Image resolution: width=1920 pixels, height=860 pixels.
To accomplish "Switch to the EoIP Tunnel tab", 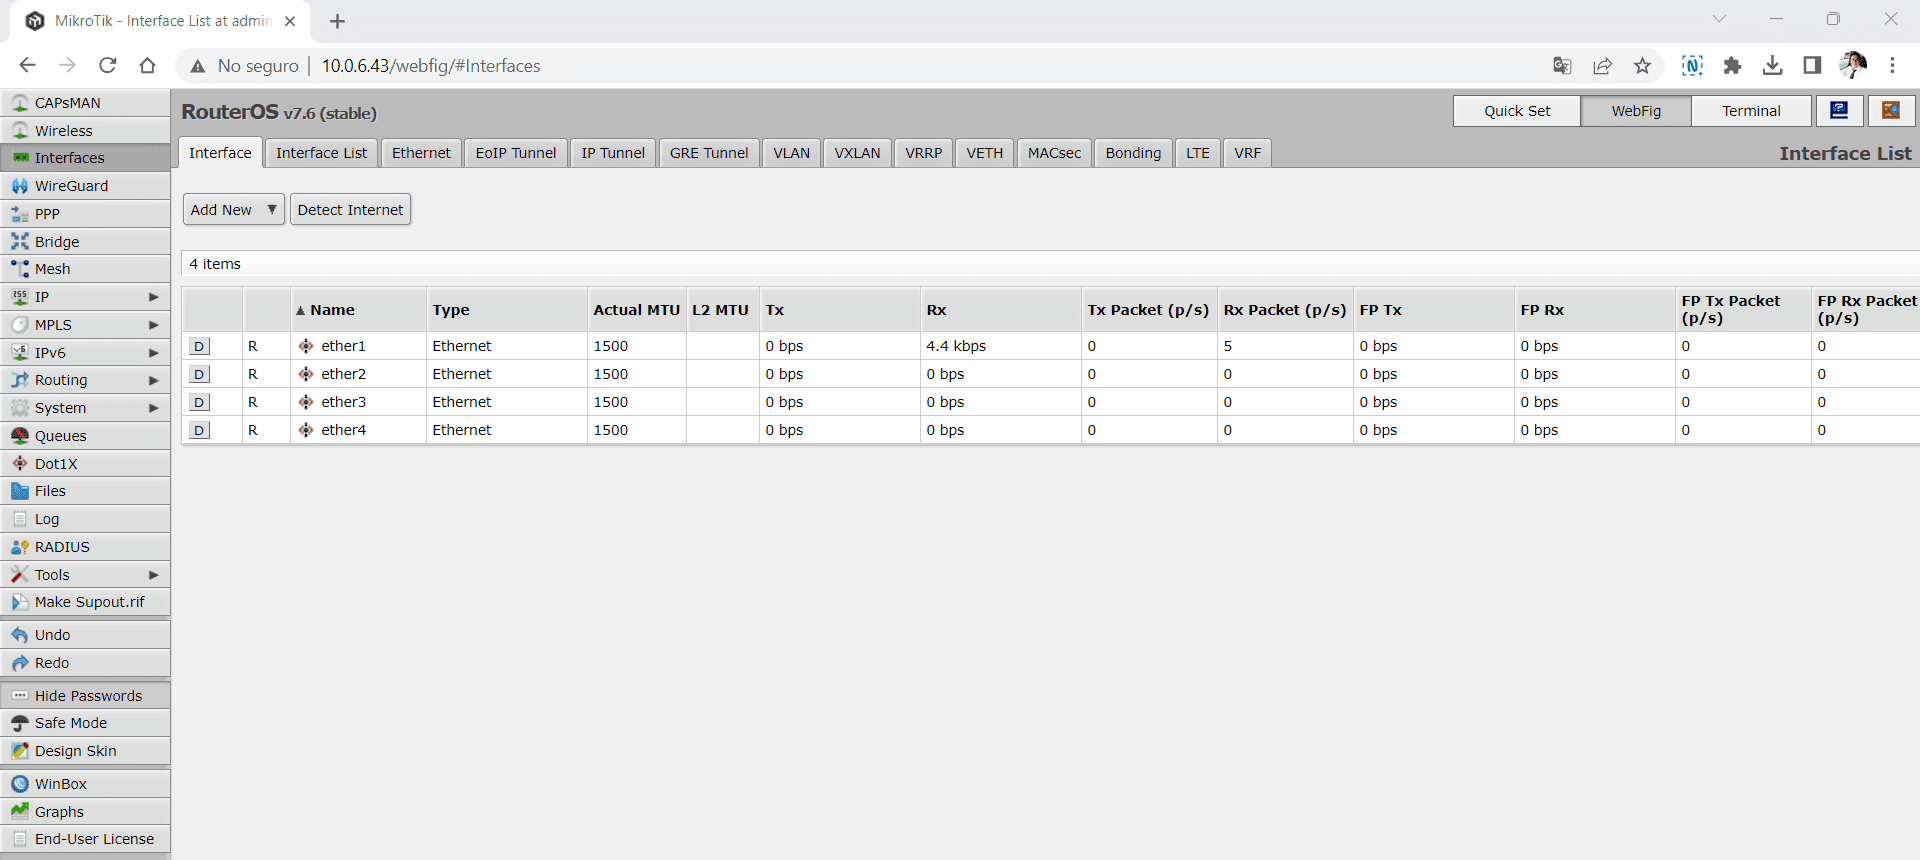I will coord(516,153).
